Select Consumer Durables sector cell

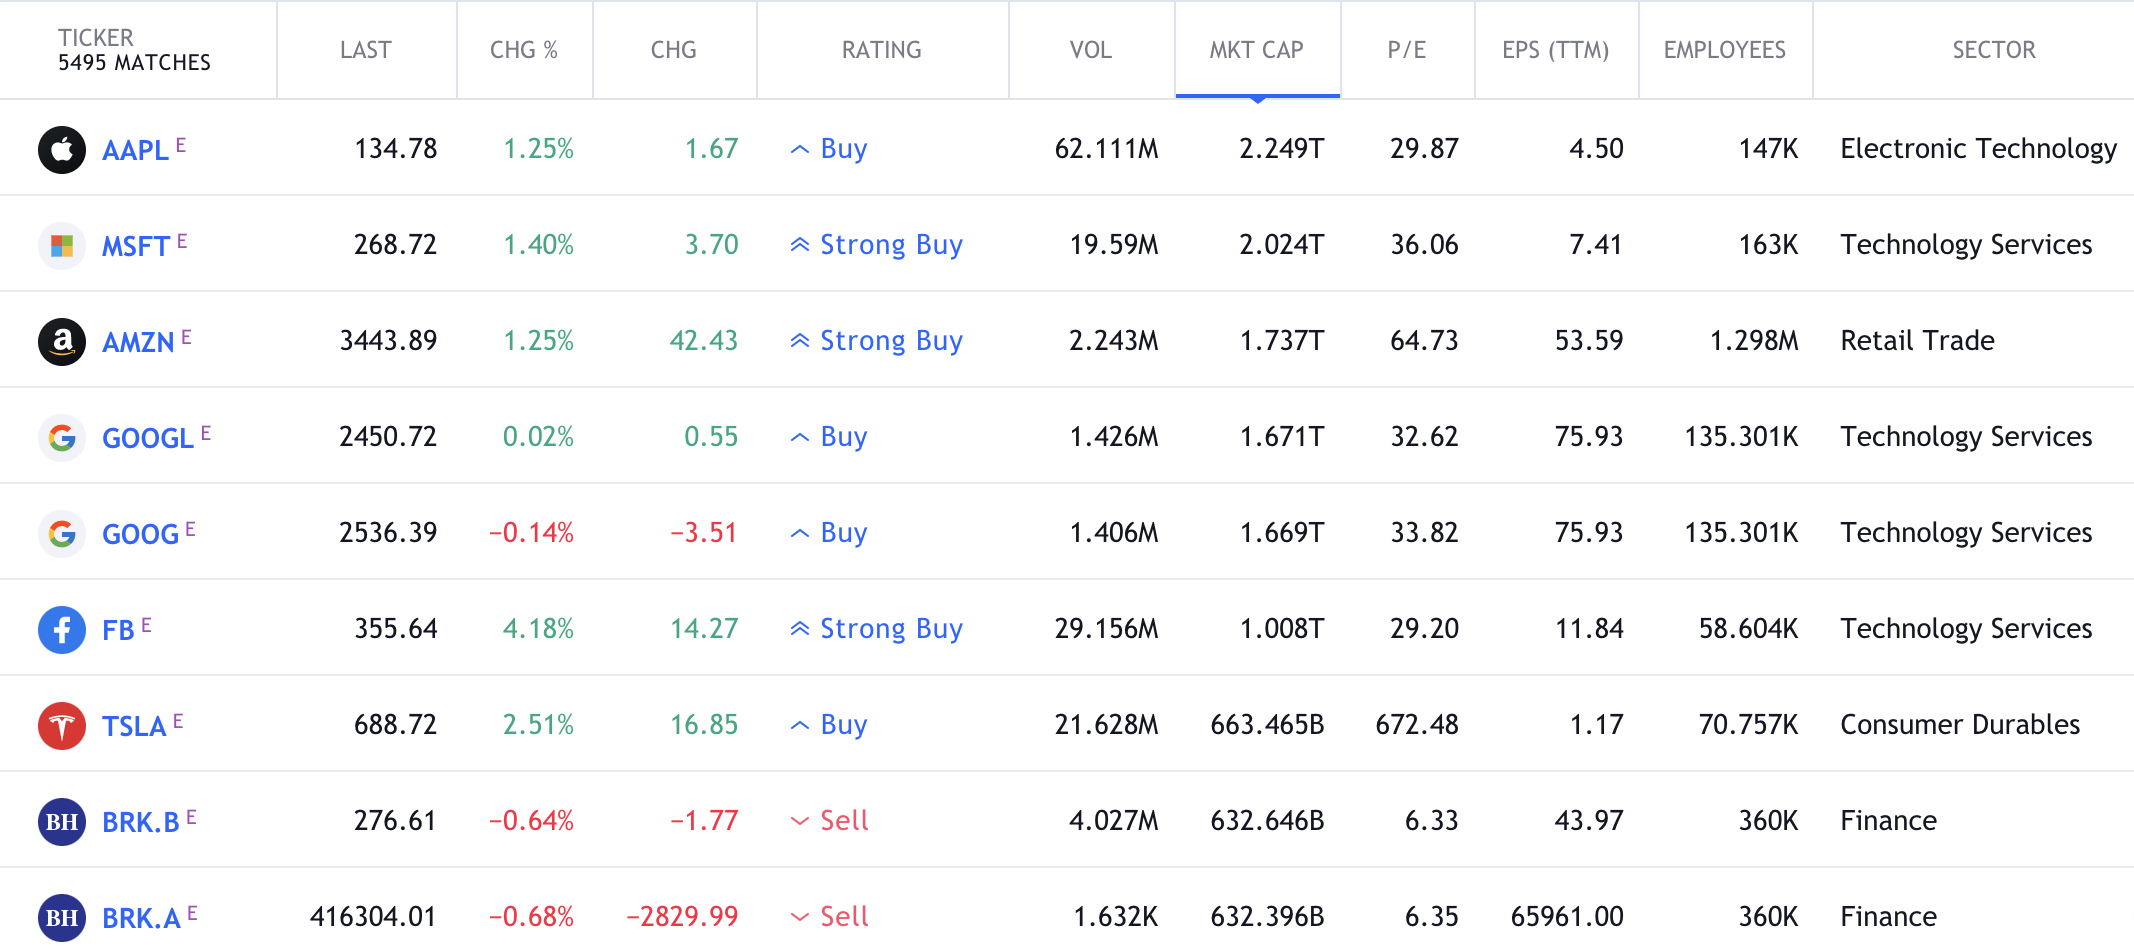click(1960, 725)
